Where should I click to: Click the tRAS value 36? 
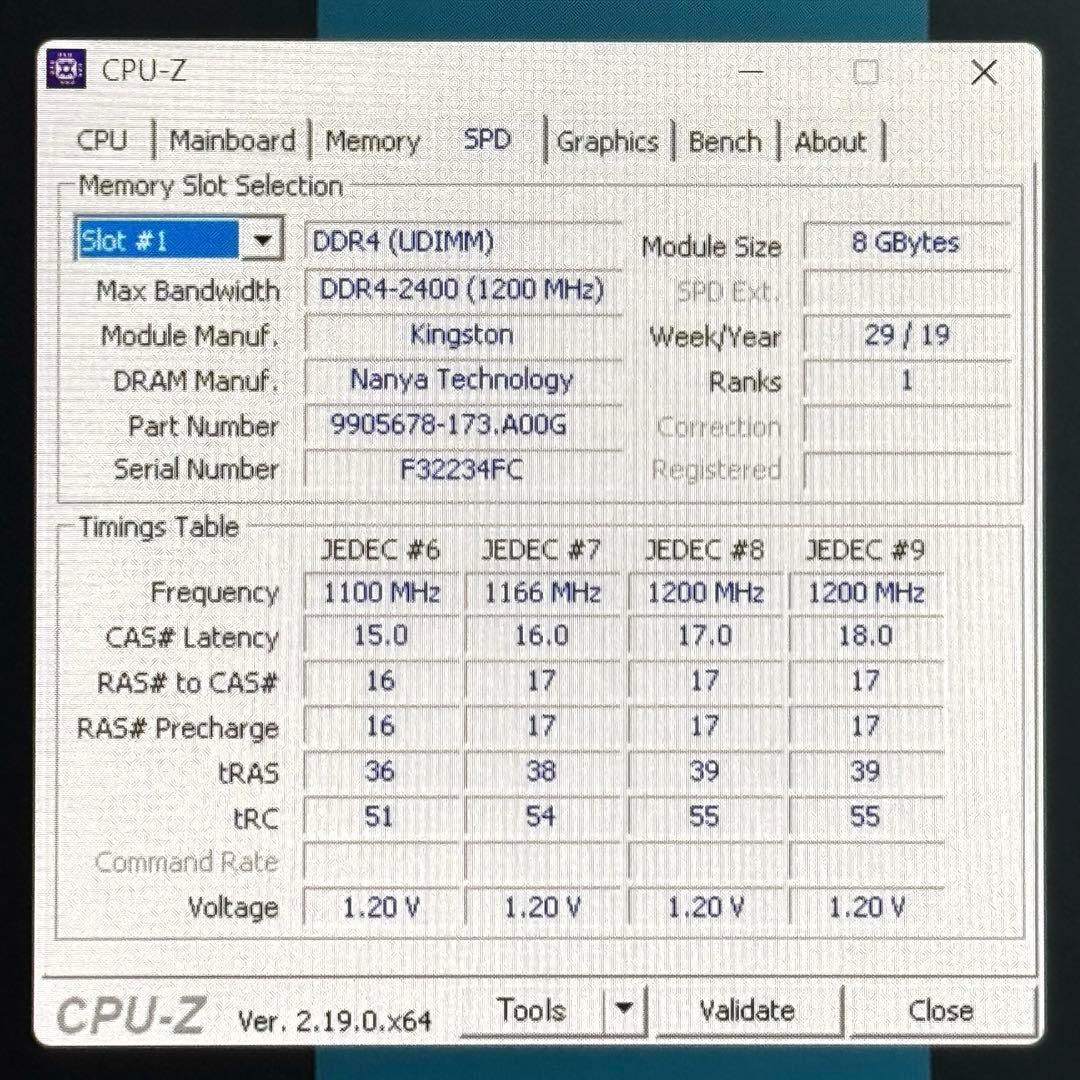point(382,771)
